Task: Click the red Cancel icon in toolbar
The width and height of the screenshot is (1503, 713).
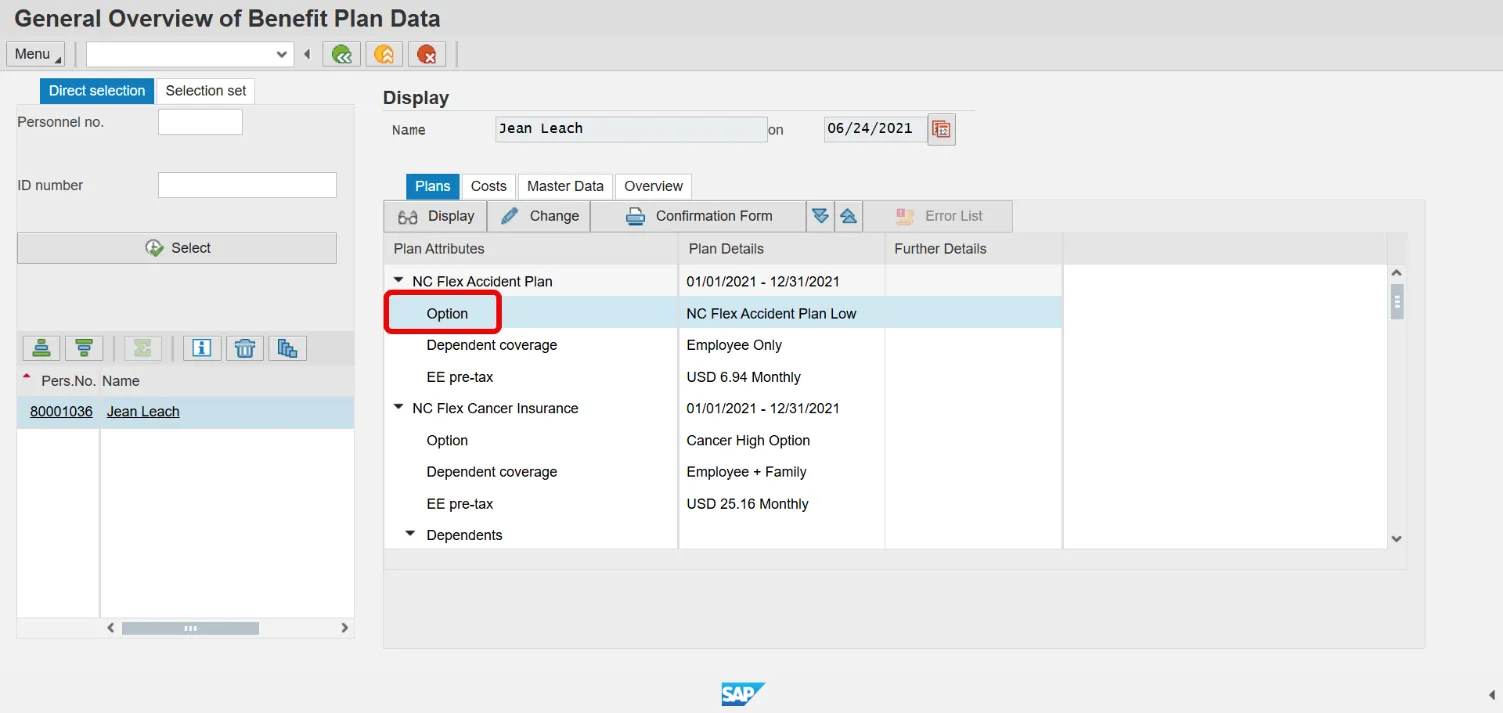Action: click(427, 54)
